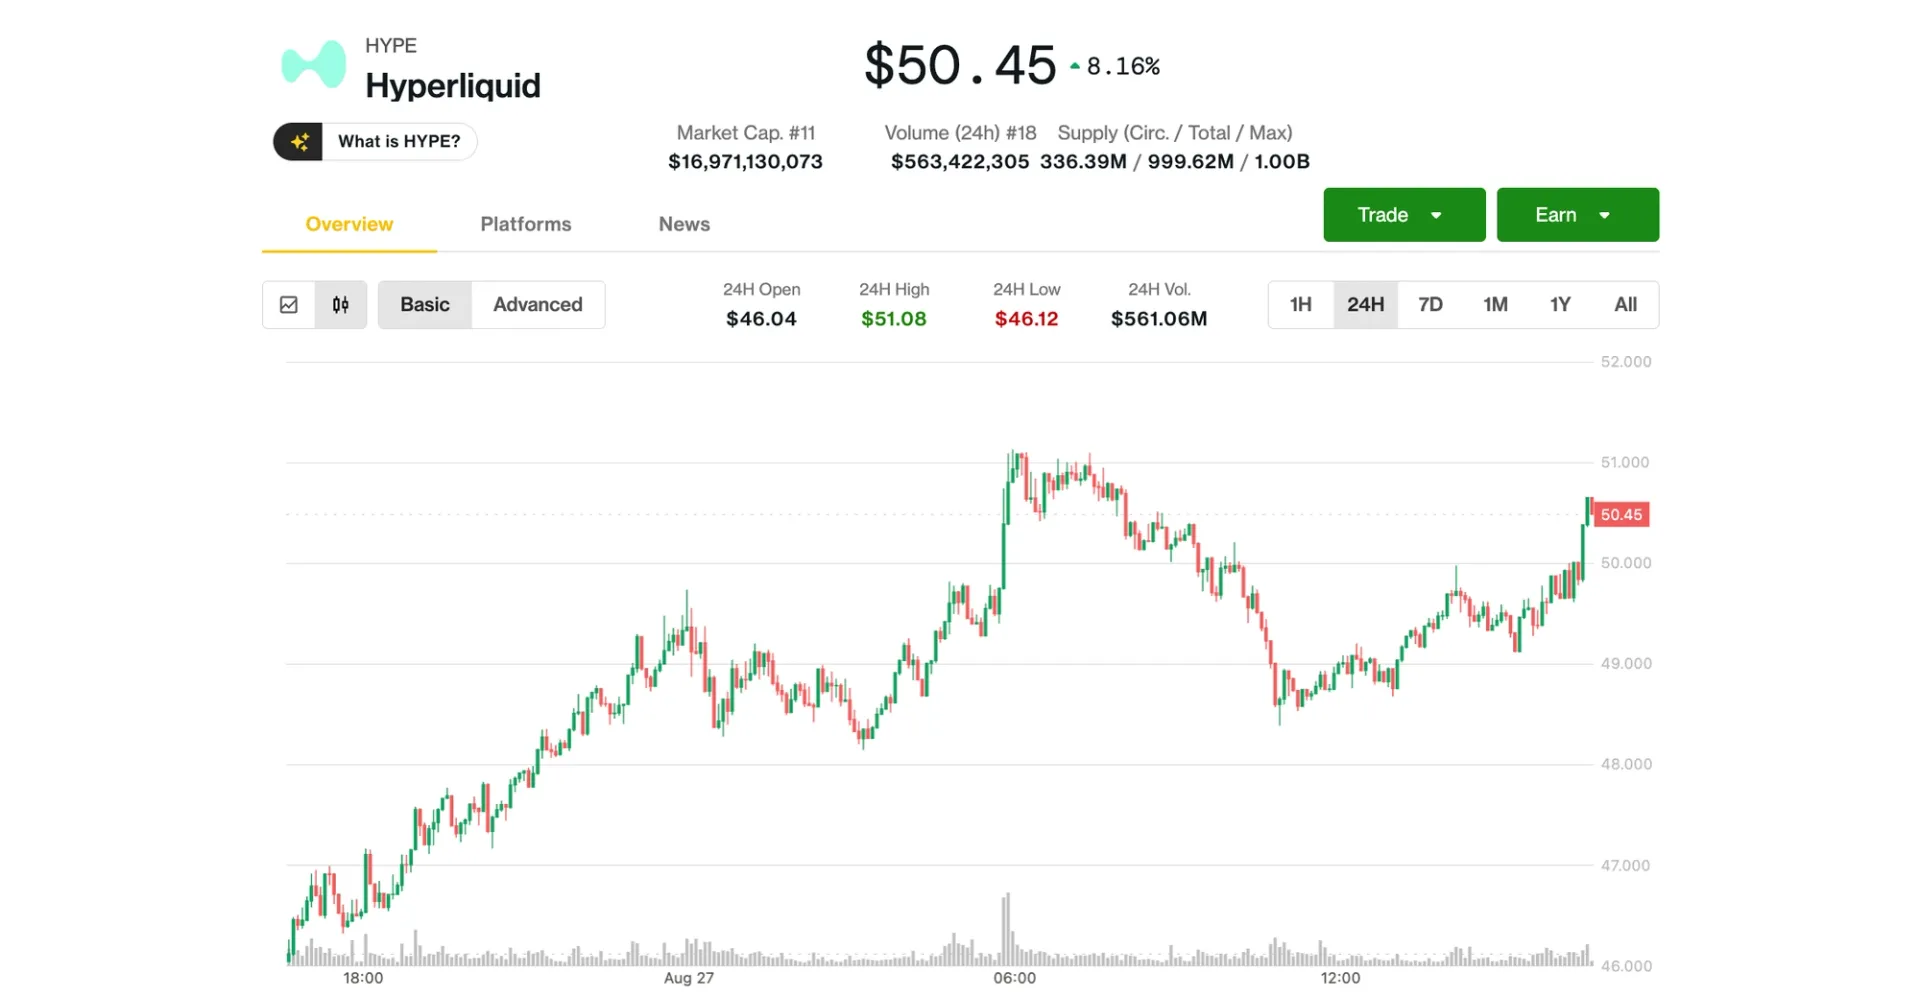The image size is (1920, 996).
Task: Toggle the 1H timeframe
Action: pyautogui.click(x=1300, y=304)
